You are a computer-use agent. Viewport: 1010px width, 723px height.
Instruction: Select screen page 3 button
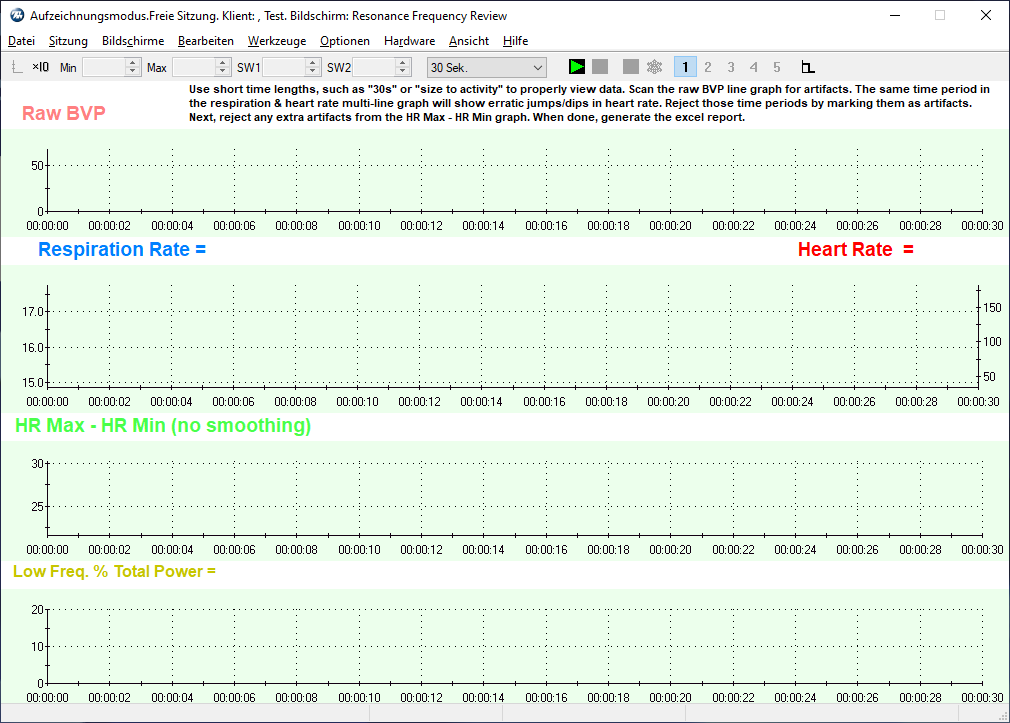(730, 67)
